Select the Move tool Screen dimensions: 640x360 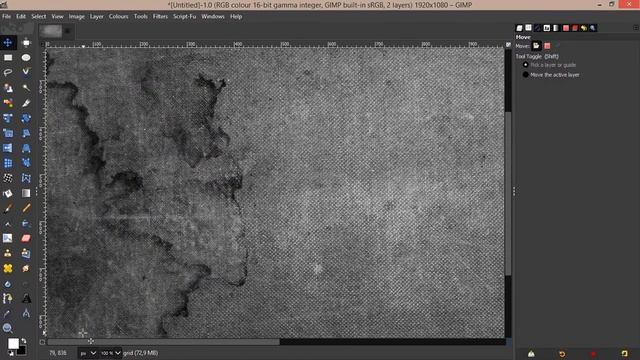click(8, 42)
